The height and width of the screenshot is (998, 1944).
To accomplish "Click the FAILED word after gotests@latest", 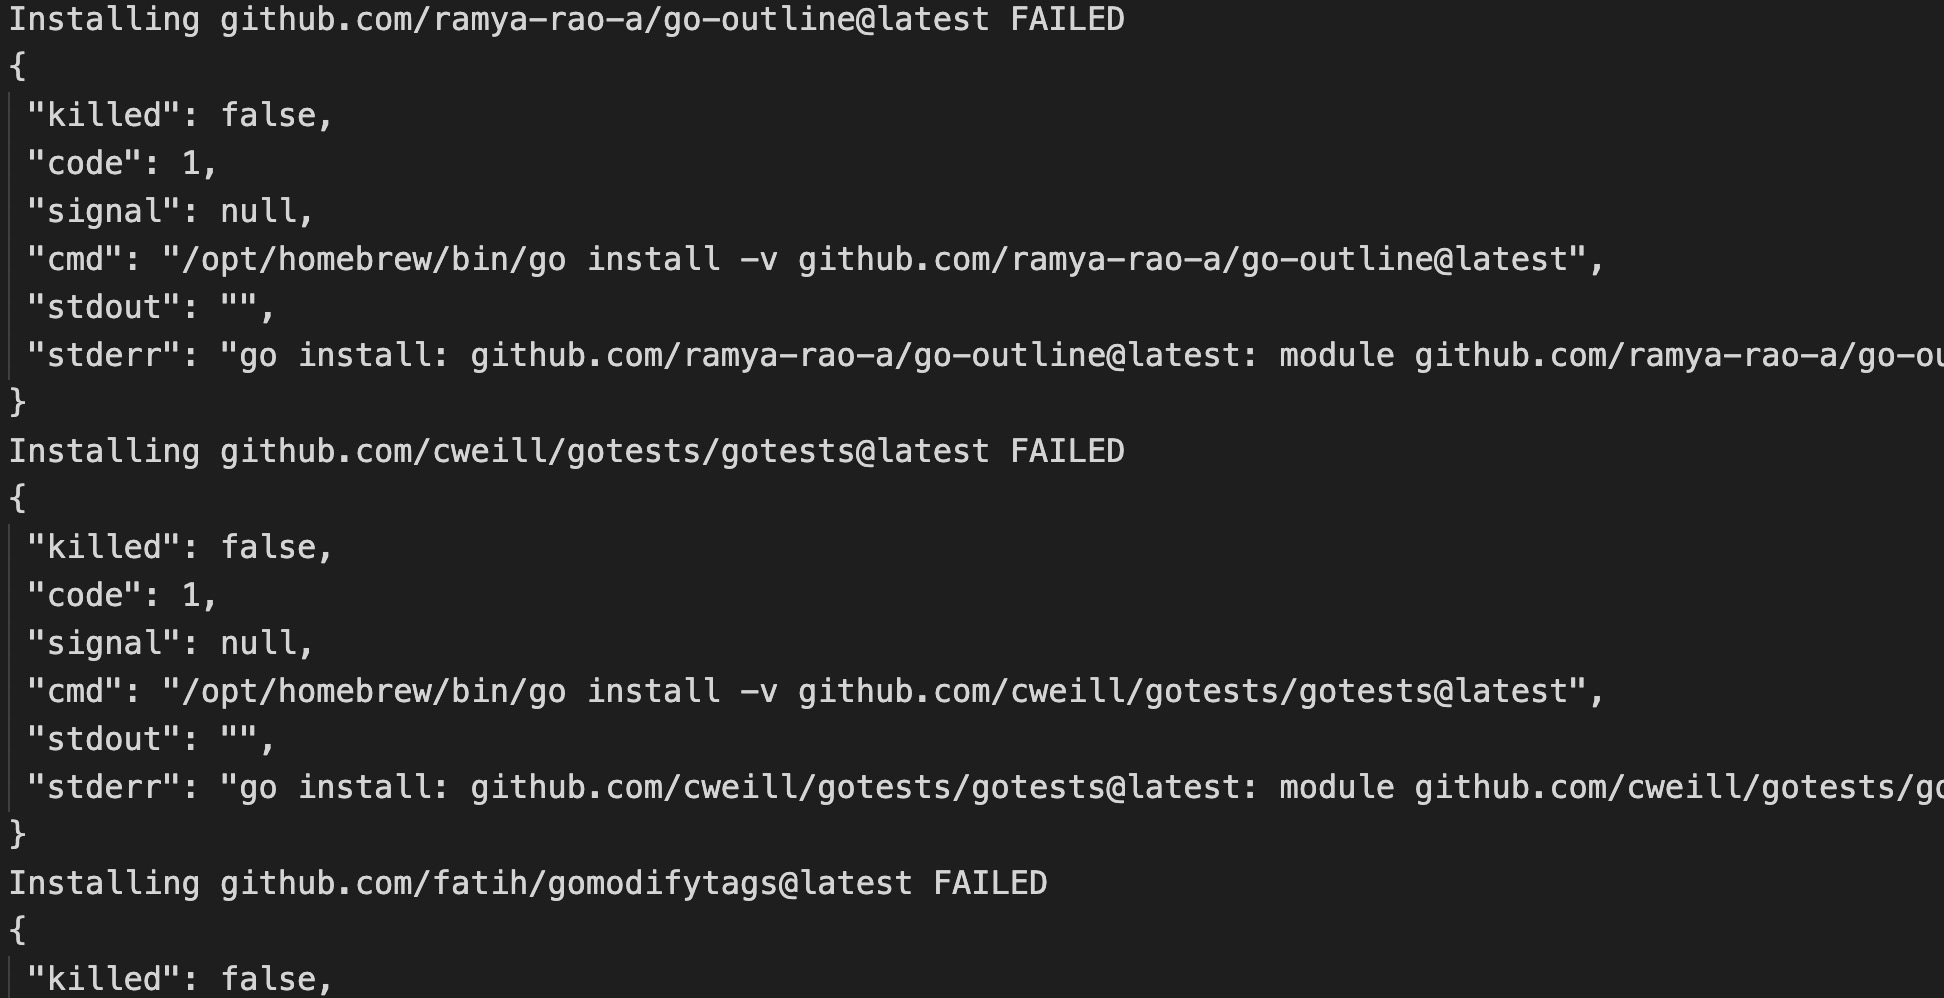I will pyautogui.click(x=1067, y=451).
